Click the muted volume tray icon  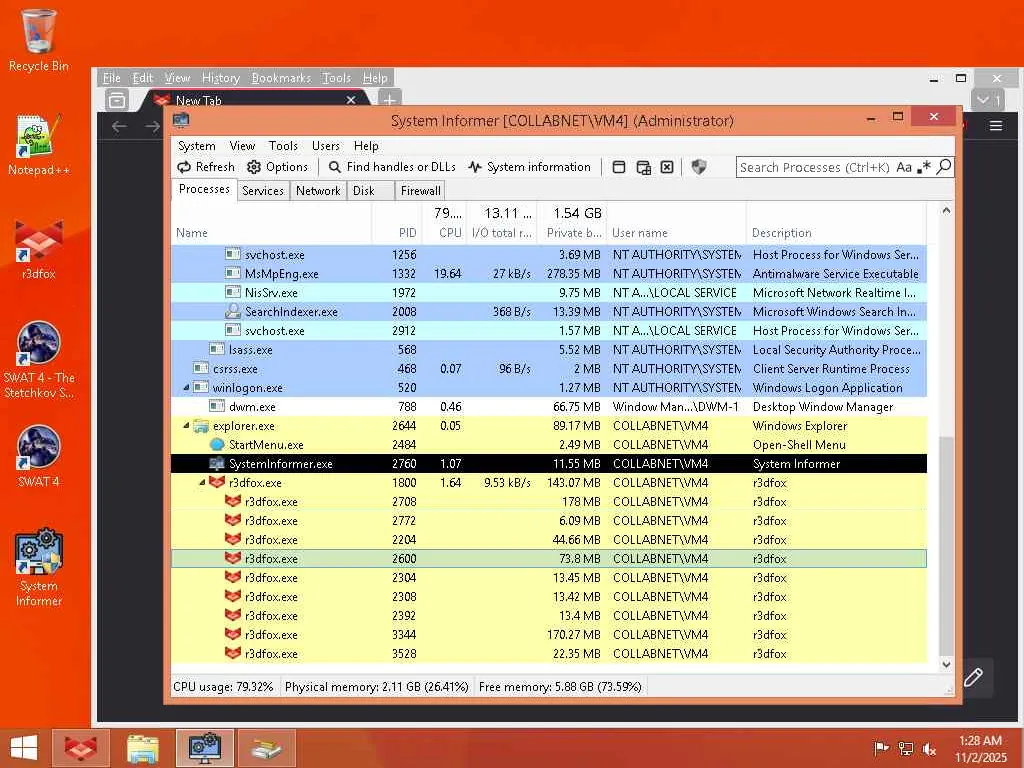(929, 748)
